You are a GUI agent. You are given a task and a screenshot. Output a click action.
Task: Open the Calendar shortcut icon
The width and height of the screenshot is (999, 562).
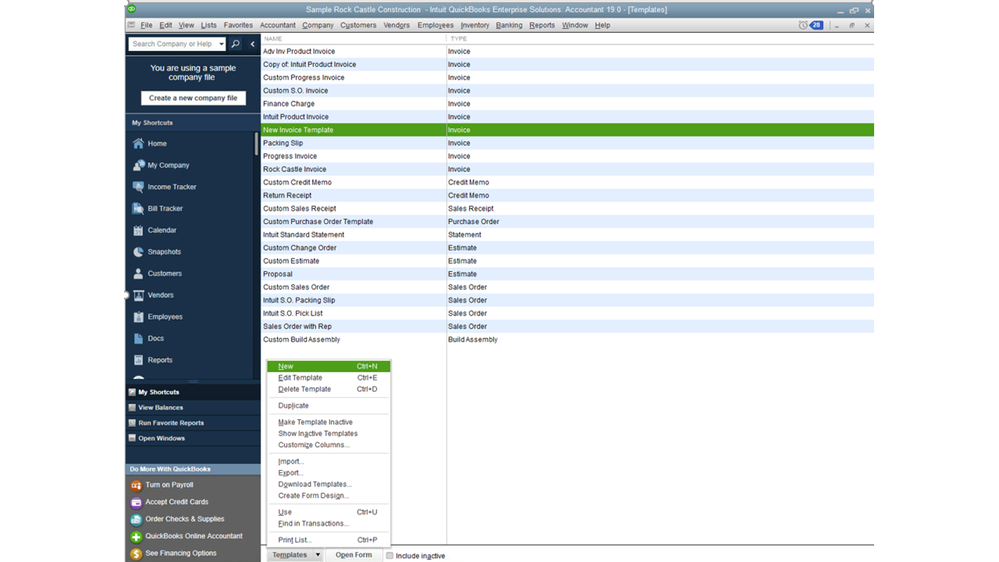click(x=138, y=230)
